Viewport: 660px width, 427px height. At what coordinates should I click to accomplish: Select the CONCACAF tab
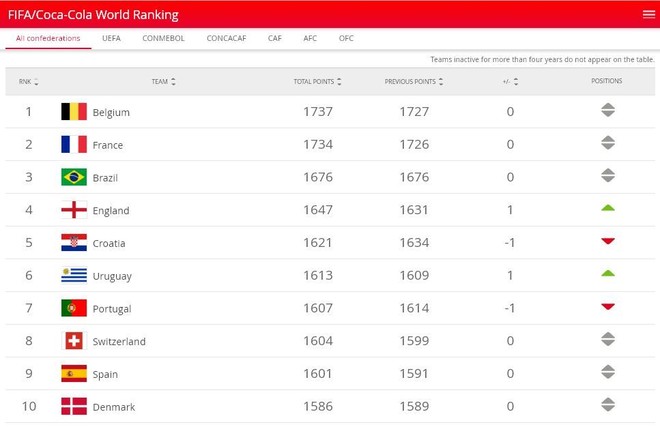tap(226, 38)
